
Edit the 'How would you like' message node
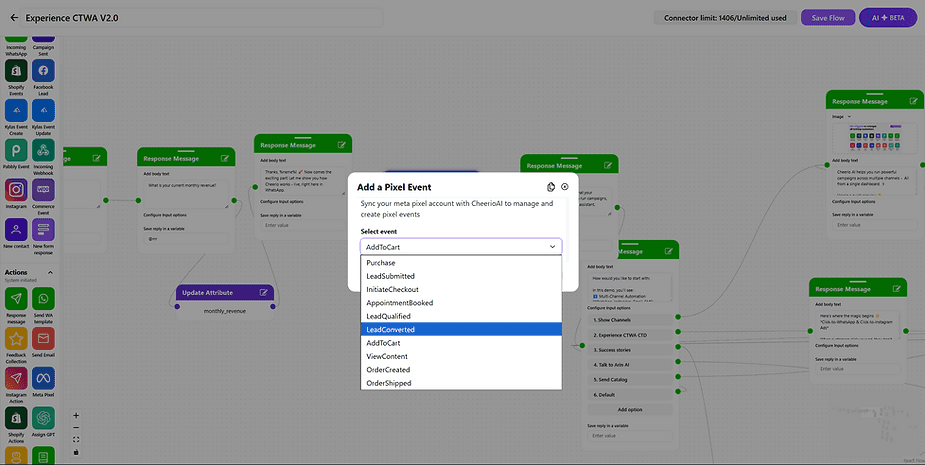coord(668,251)
